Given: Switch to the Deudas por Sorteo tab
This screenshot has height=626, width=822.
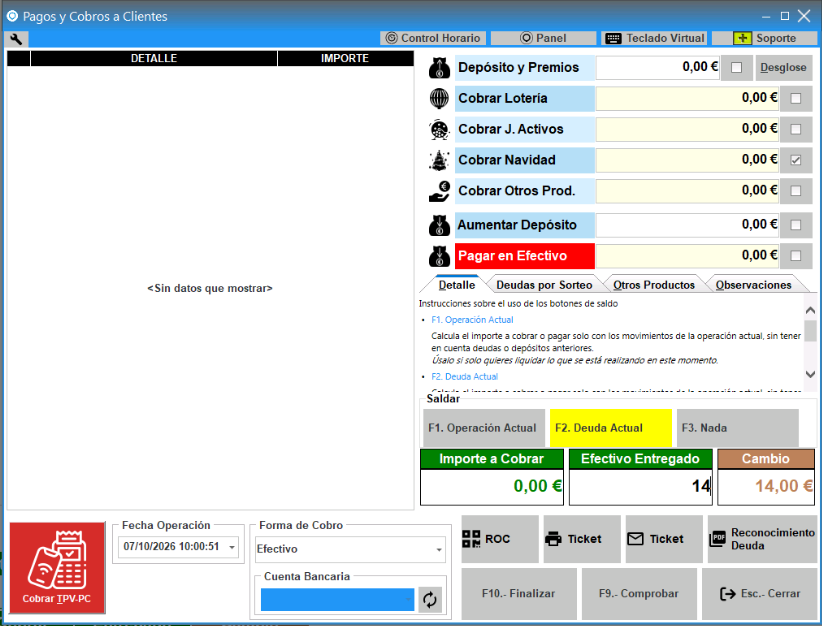Looking at the screenshot, I should tap(544, 285).
